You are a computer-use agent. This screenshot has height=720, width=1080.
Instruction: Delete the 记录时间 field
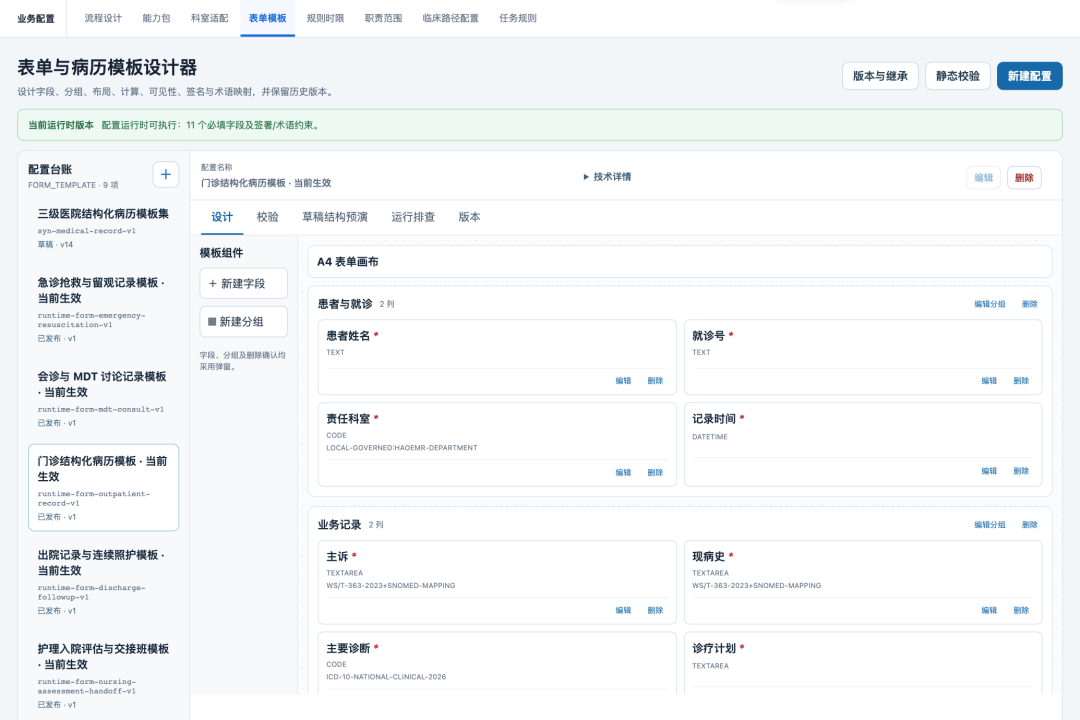coord(1021,471)
